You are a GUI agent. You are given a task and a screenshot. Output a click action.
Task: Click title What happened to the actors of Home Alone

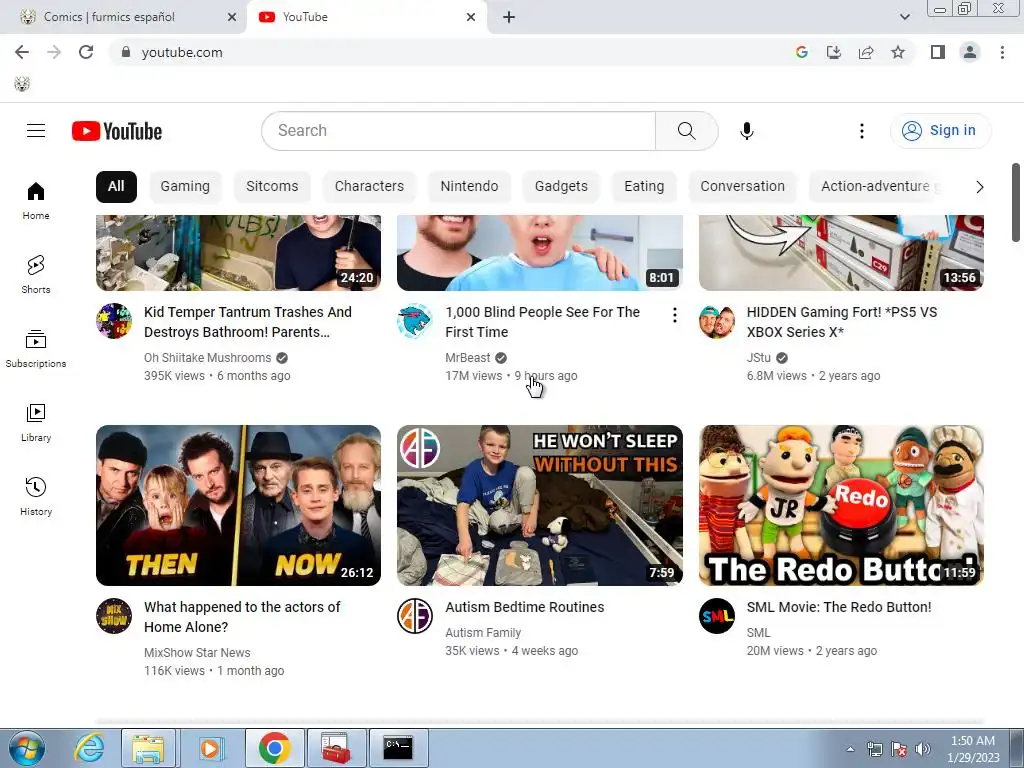point(242,616)
